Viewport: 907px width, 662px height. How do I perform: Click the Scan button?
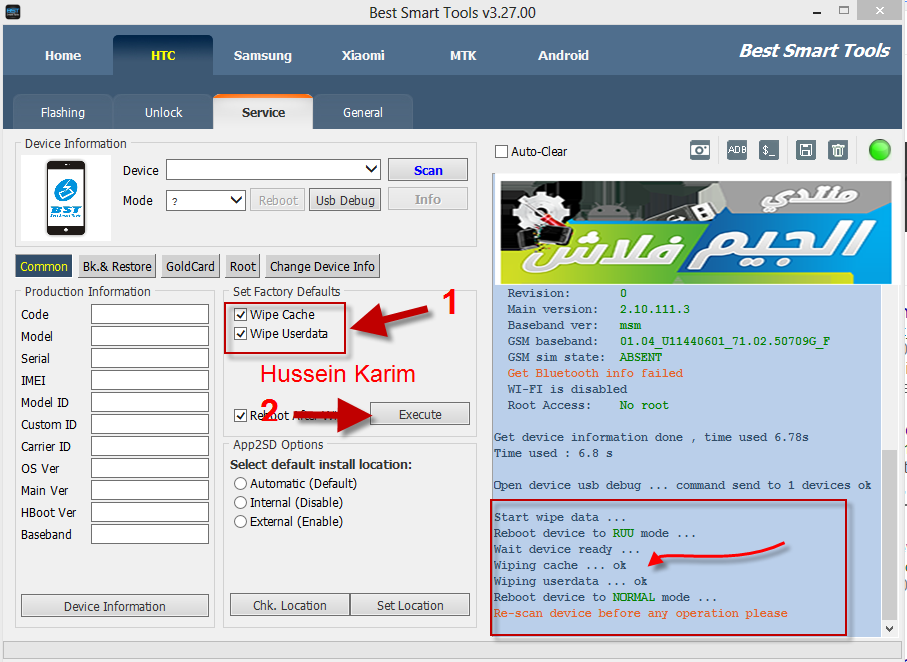pyautogui.click(x=428, y=170)
